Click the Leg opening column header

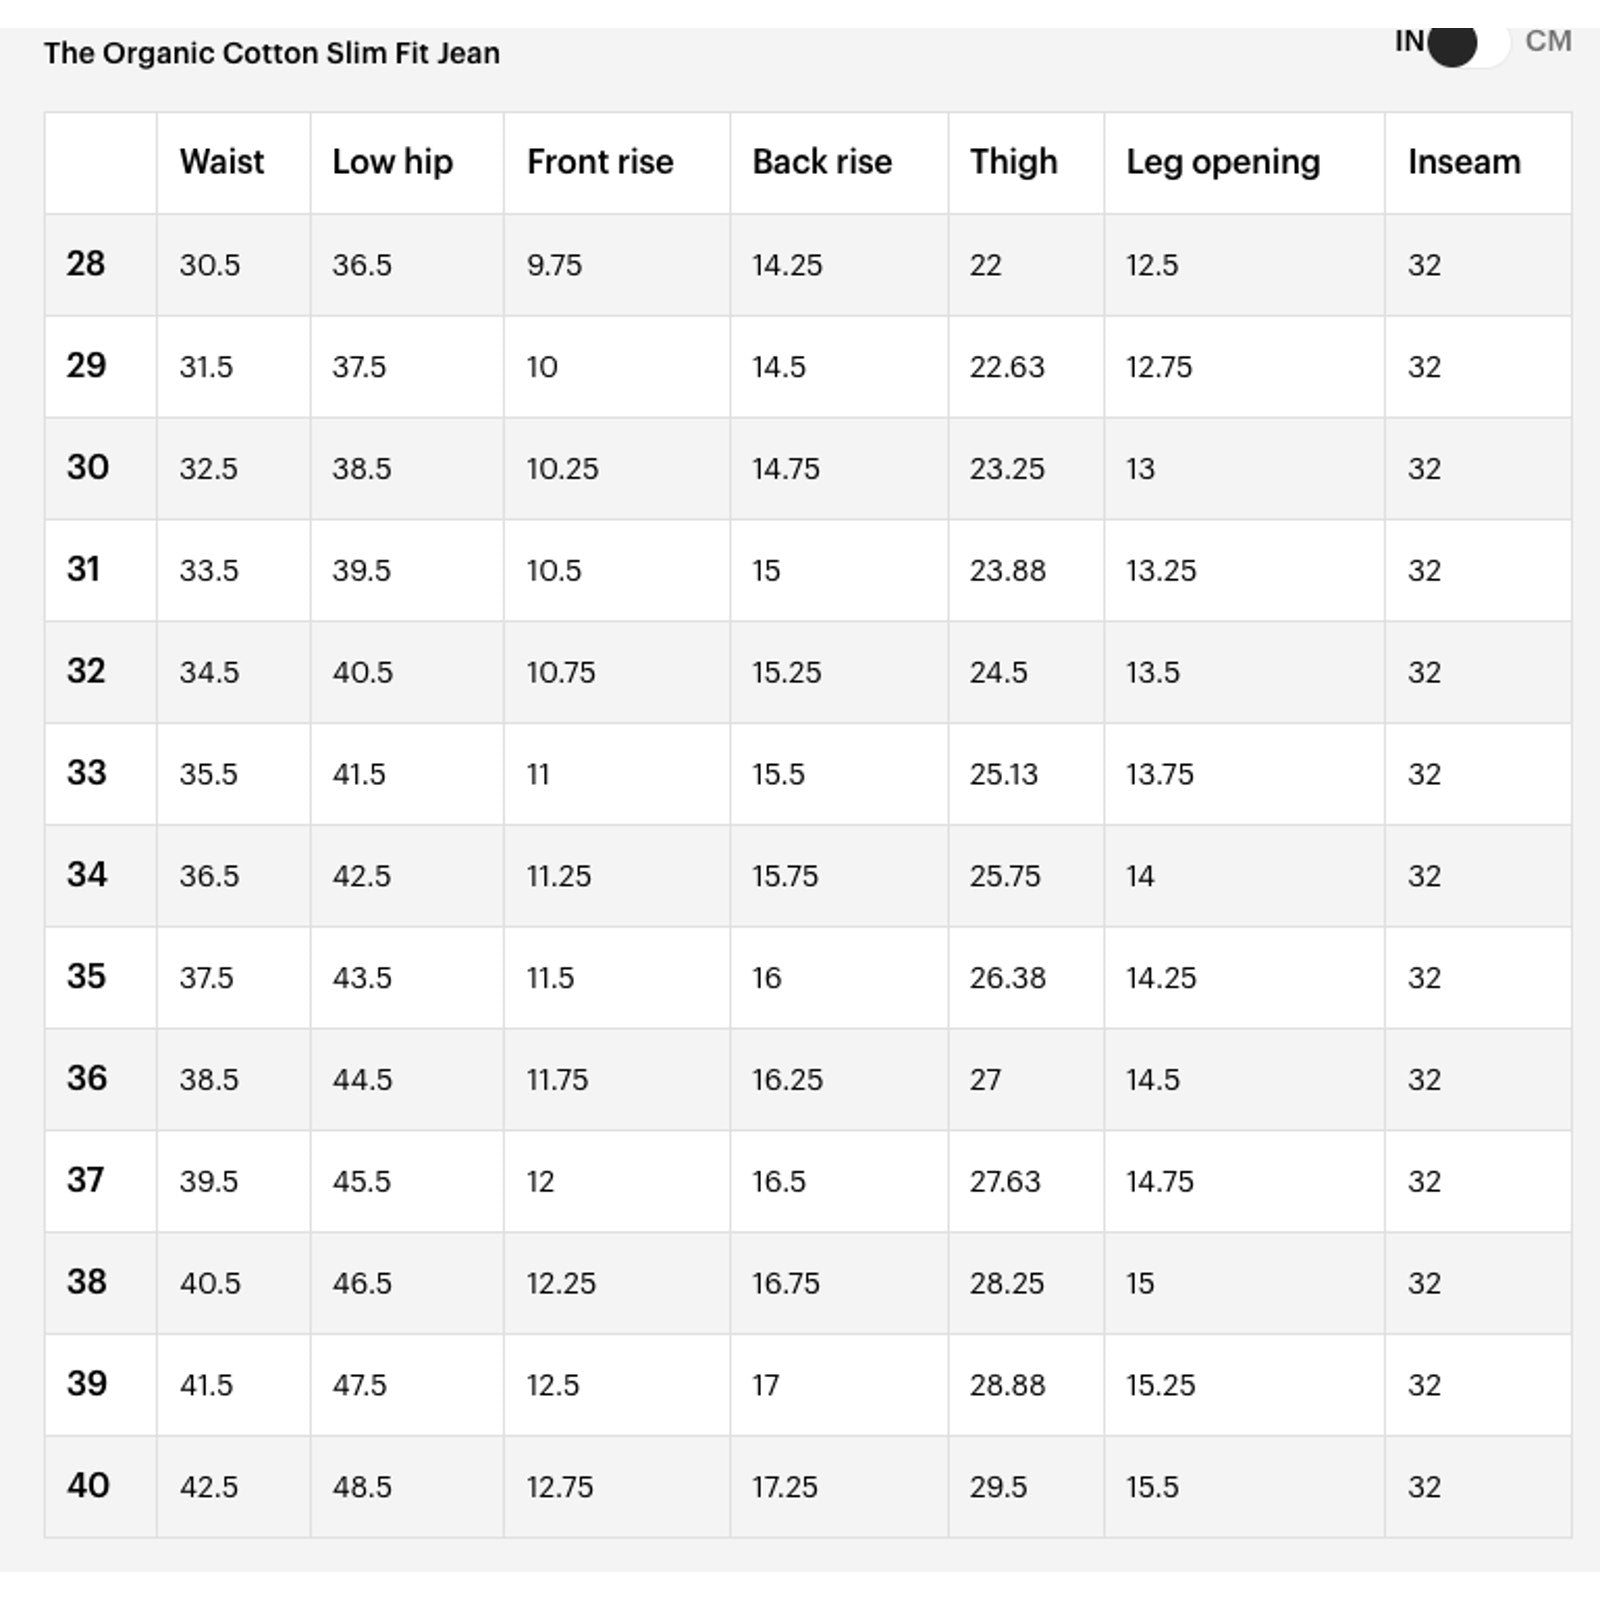coord(1223,162)
